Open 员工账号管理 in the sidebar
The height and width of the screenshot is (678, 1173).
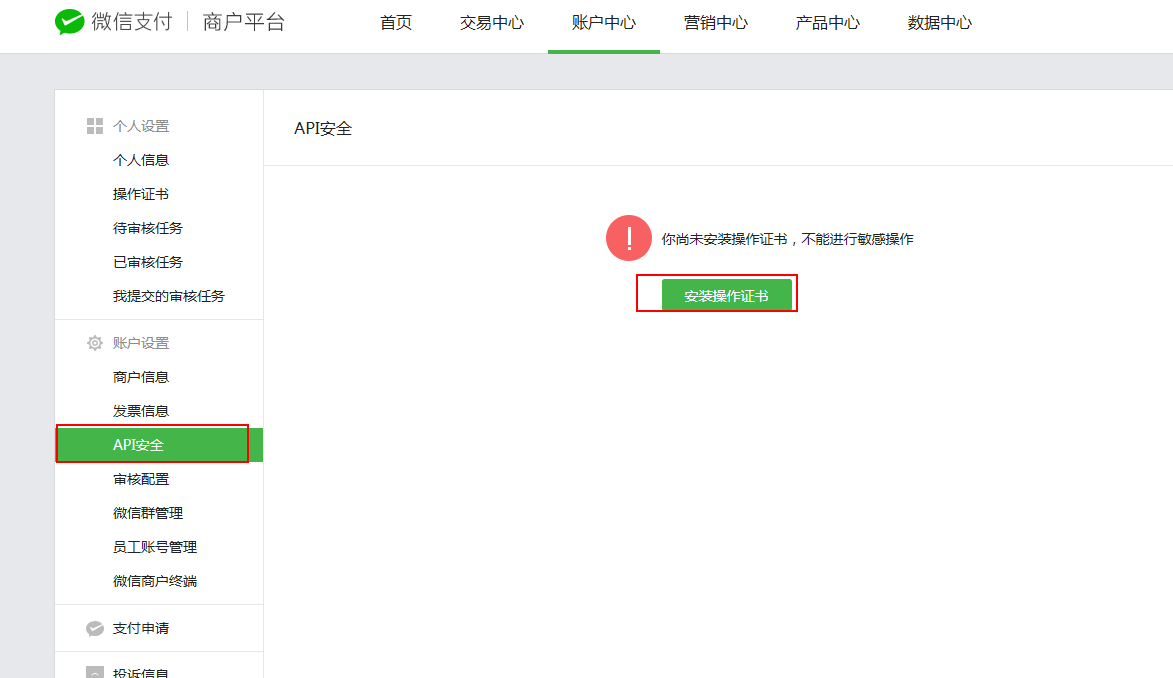tap(155, 547)
